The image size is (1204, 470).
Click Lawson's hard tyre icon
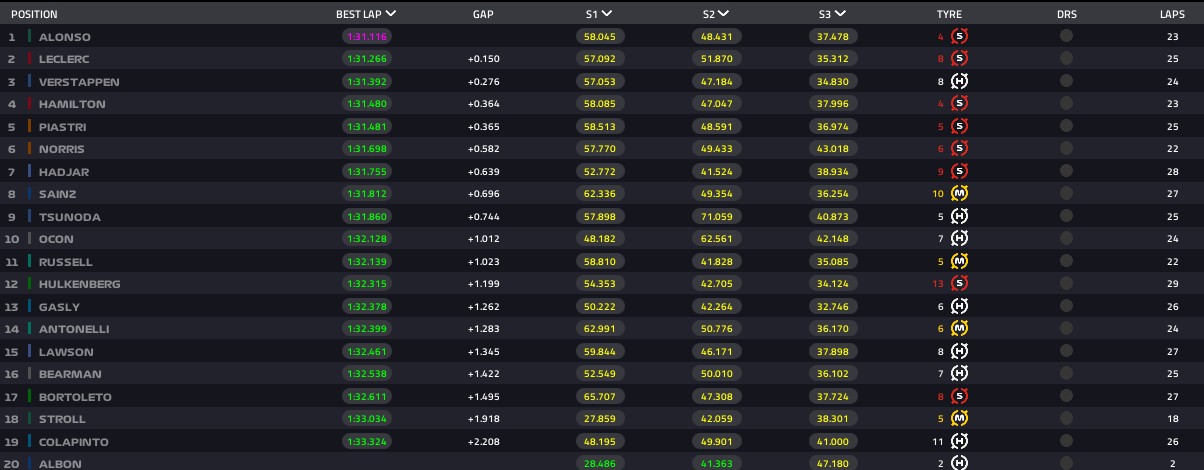959,352
